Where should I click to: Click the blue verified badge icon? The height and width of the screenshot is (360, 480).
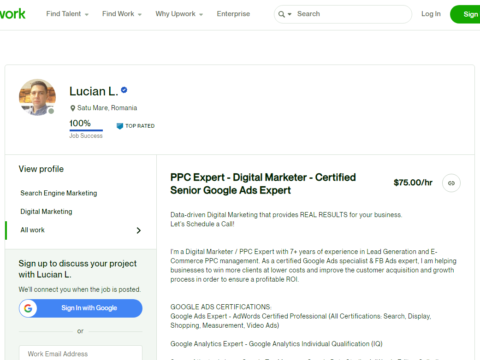click(124, 90)
